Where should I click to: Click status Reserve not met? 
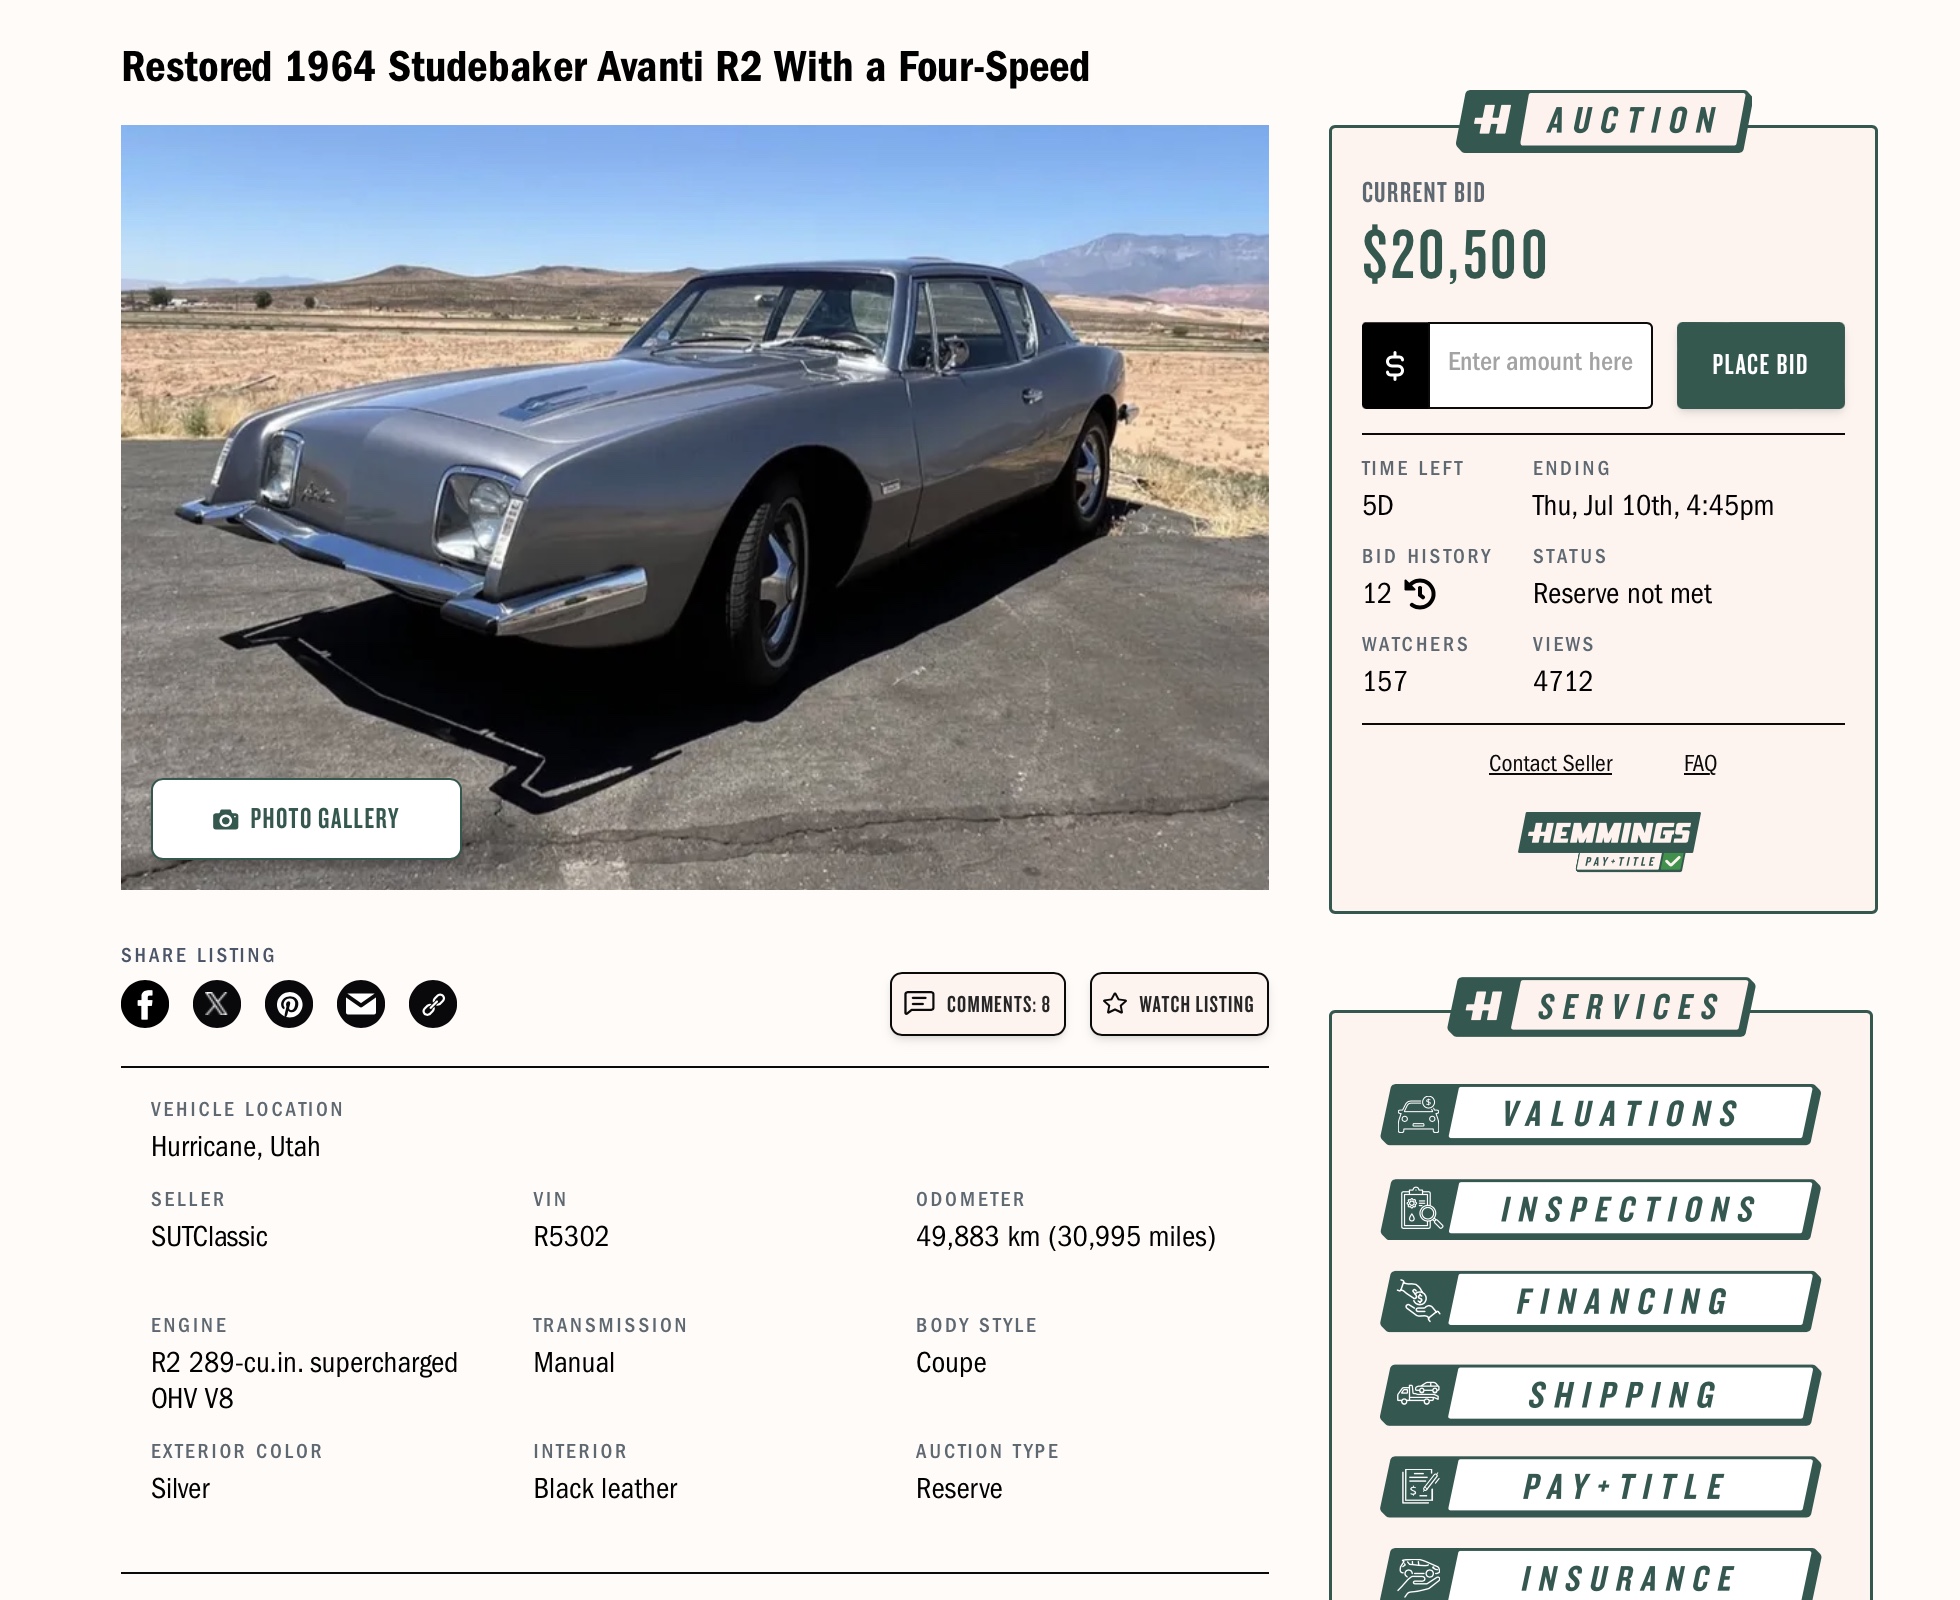point(1622,594)
